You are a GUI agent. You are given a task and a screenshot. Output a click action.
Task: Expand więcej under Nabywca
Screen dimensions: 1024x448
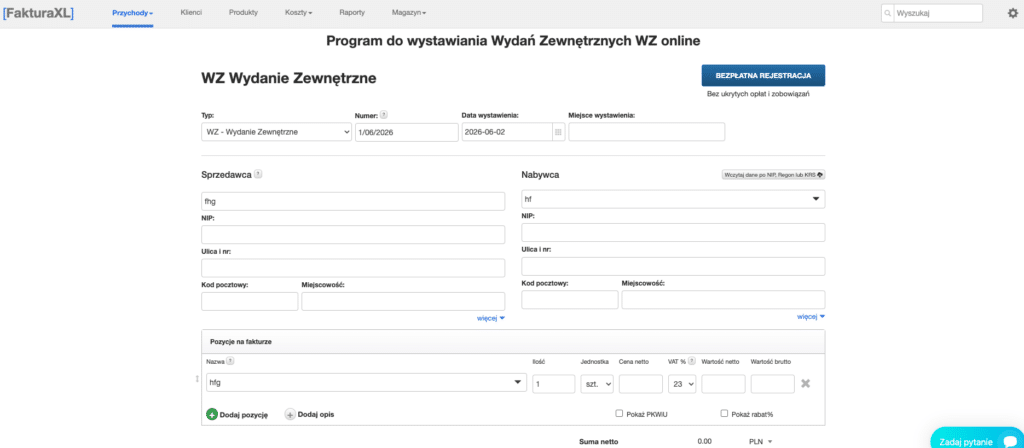click(811, 317)
